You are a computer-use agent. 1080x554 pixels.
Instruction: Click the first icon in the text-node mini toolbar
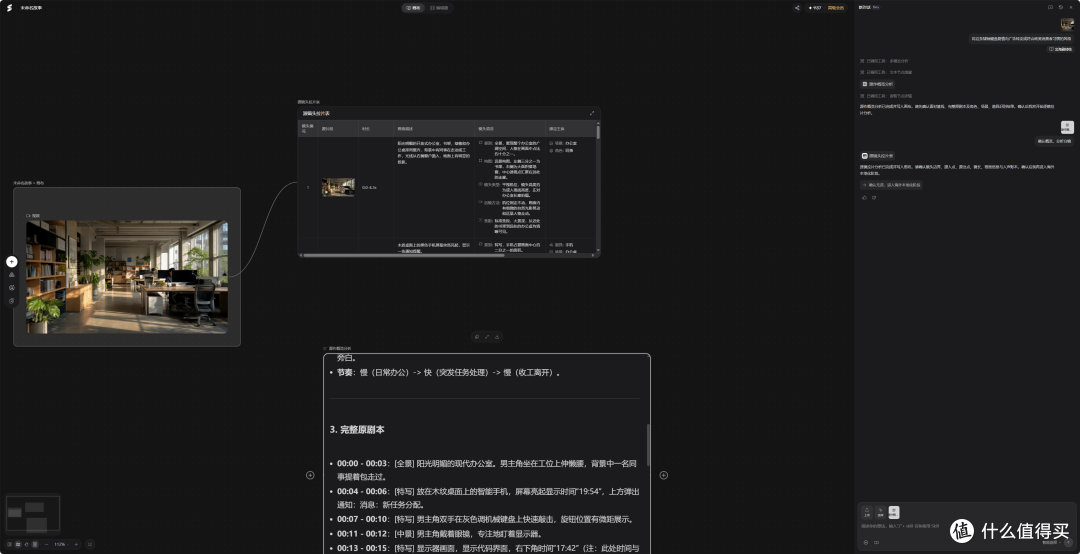click(x=477, y=337)
